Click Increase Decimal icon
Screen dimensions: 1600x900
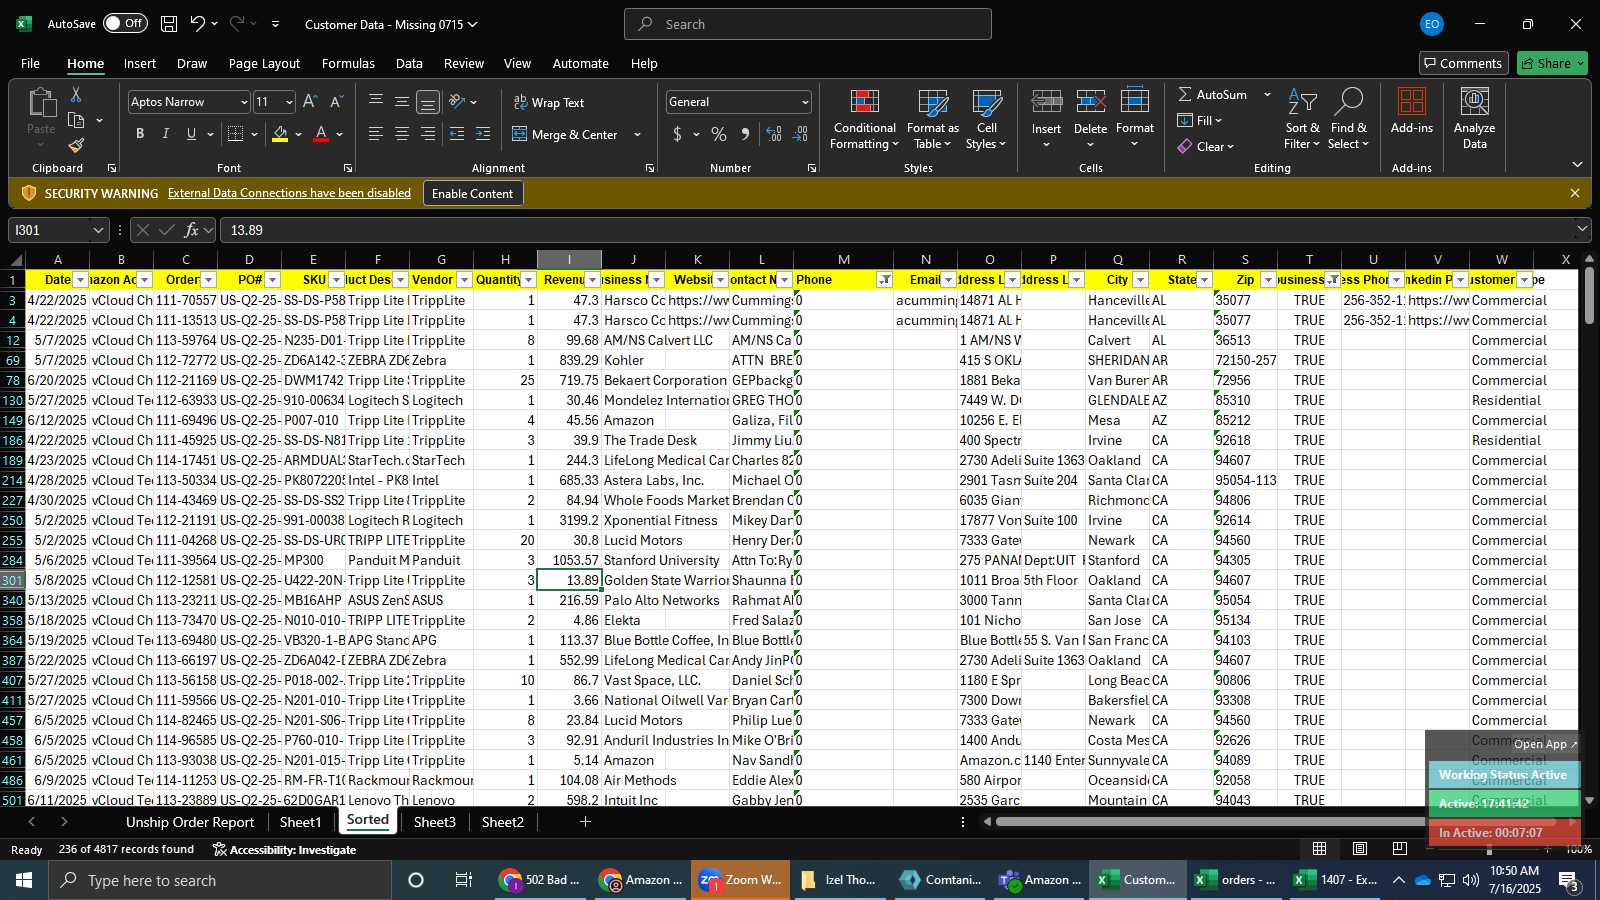[774, 134]
